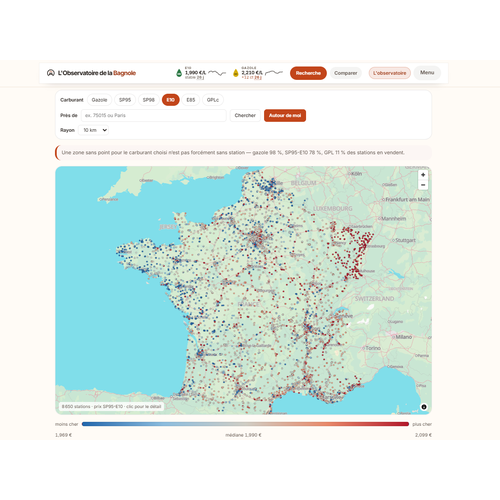Select the SP98 fuel option
Image resolution: width=500 pixels, height=500 pixels.
coord(149,100)
